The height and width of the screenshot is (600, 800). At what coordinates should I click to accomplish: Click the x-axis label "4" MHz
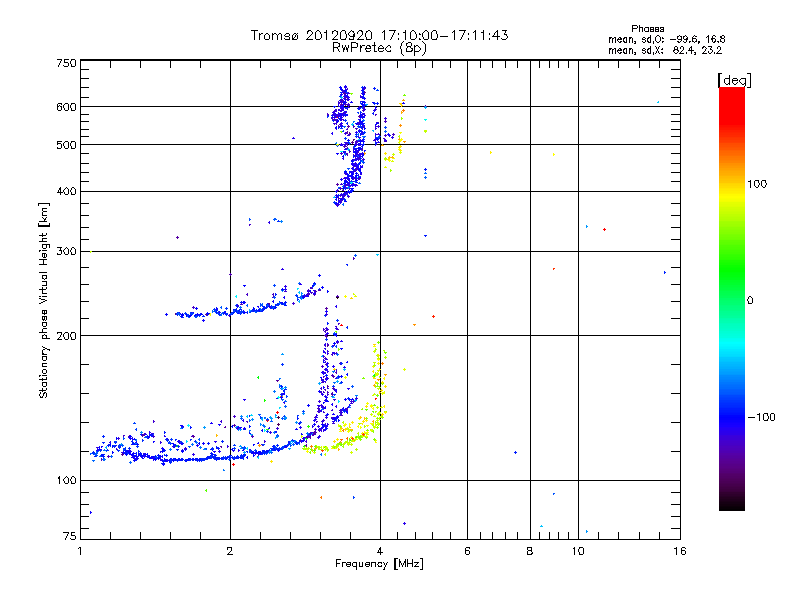380,551
